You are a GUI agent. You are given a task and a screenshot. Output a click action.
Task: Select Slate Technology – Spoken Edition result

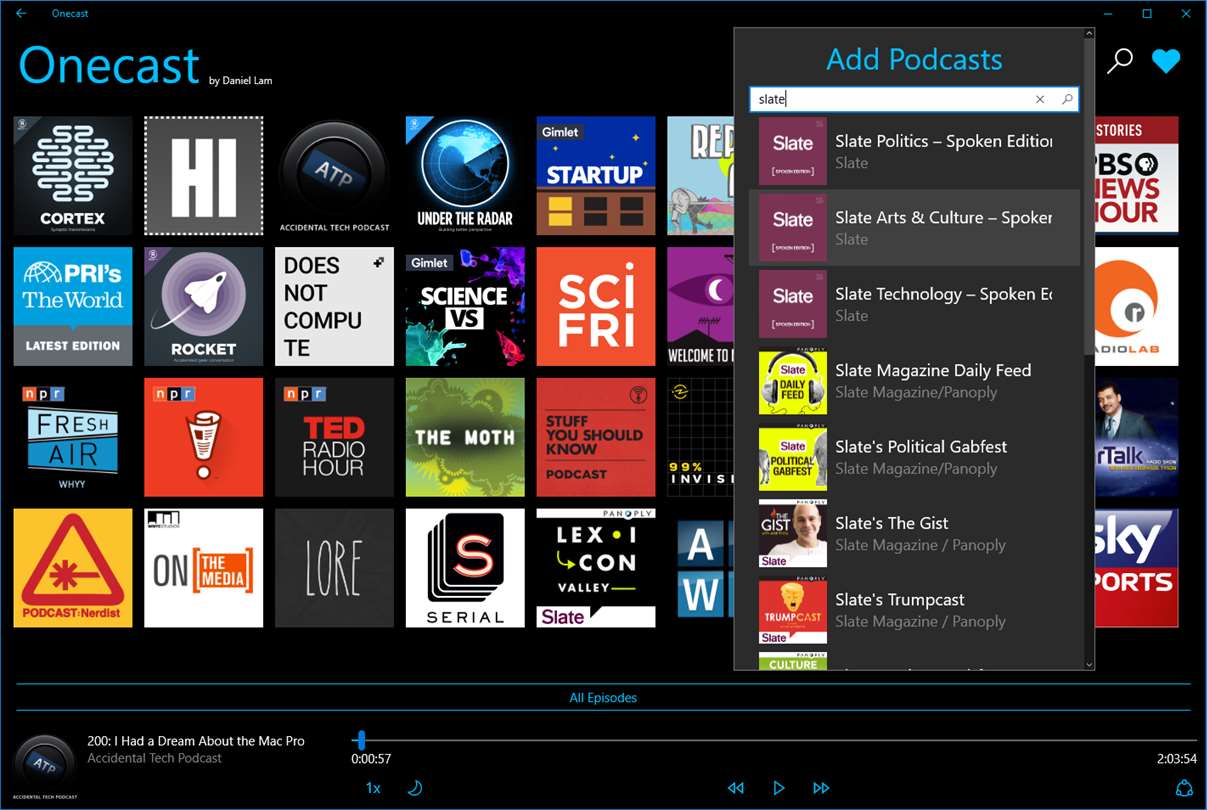[914, 304]
